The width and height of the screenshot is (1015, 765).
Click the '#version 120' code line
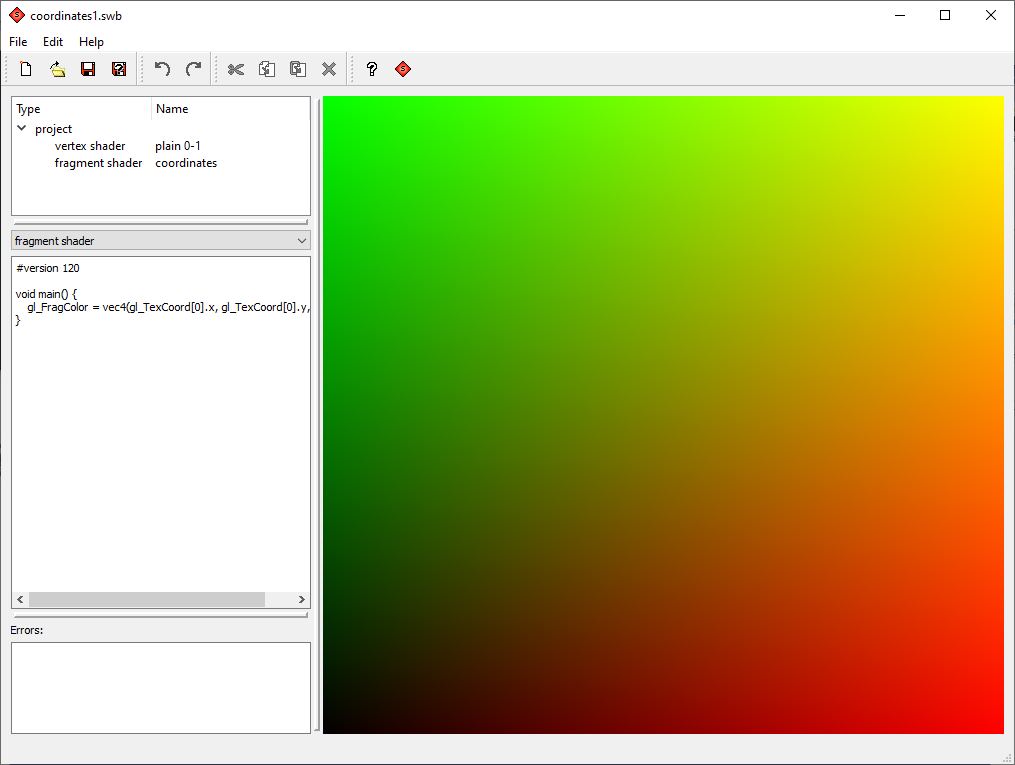click(48, 268)
